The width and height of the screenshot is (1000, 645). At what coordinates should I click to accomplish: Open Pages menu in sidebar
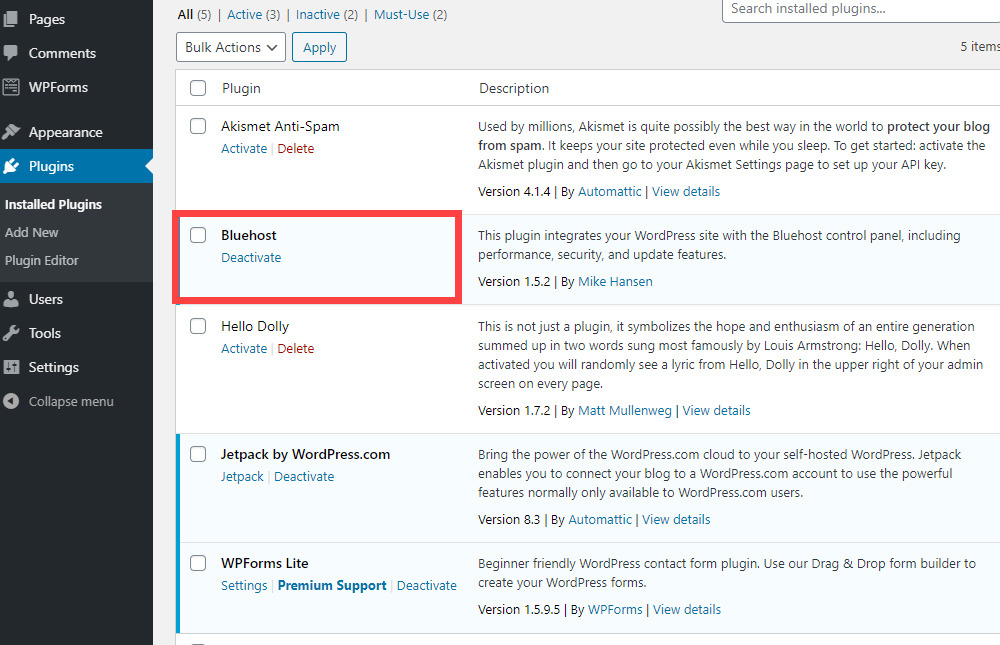click(x=47, y=19)
